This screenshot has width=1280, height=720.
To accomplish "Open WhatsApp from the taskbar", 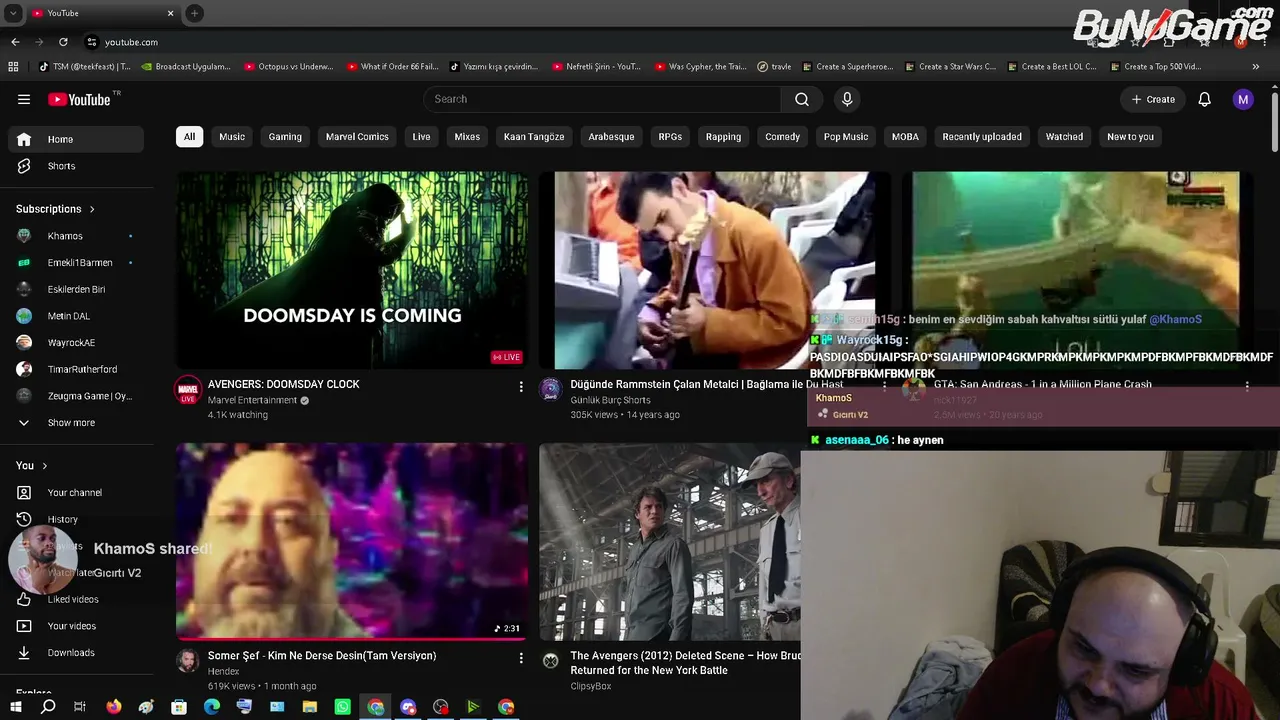I will (343, 707).
